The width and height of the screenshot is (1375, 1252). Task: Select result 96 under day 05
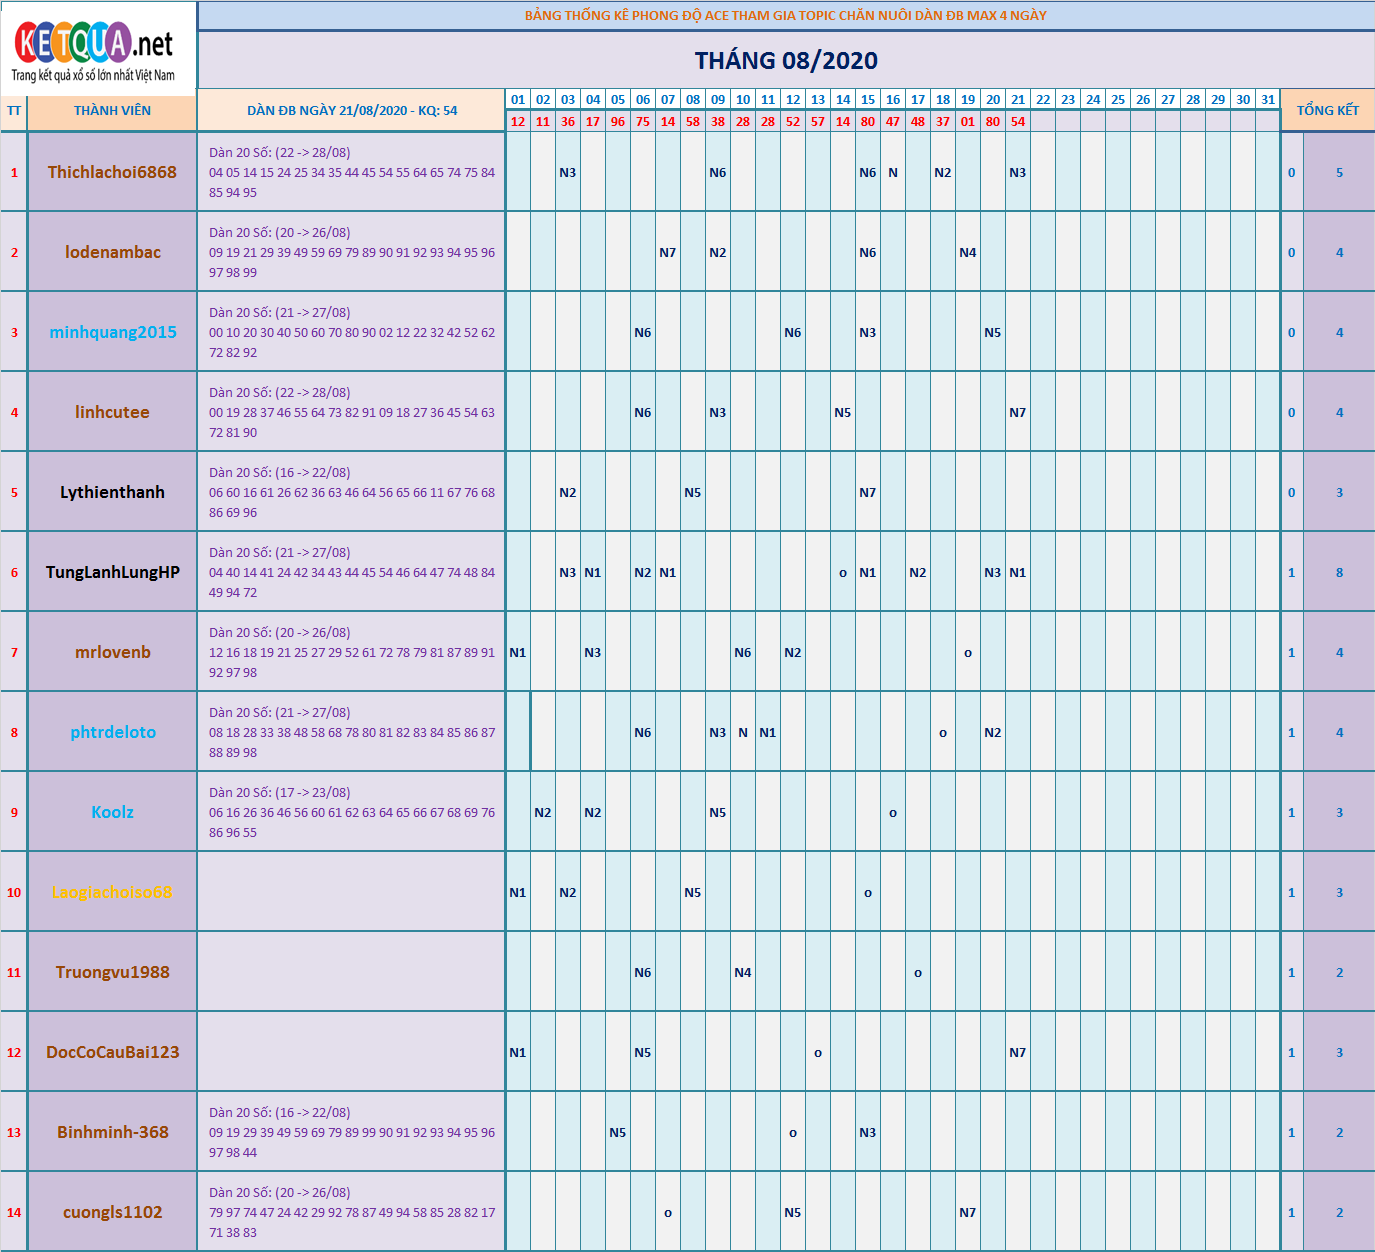(618, 121)
